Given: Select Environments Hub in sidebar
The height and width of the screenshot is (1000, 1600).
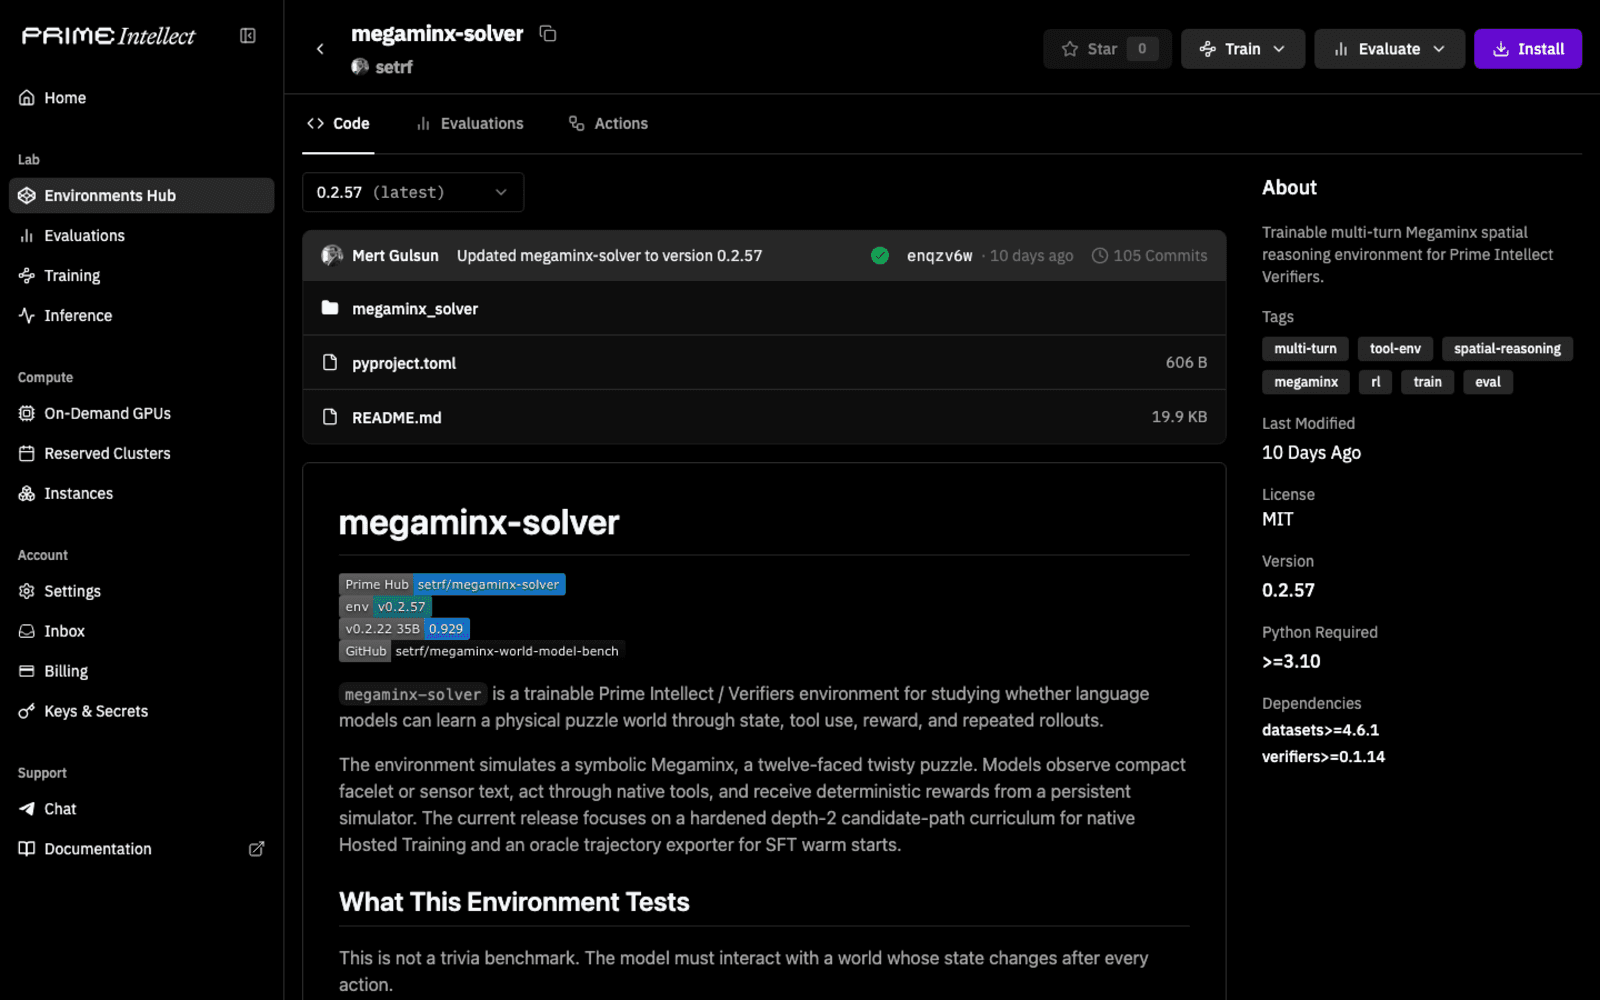Looking at the screenshot, I should (x=141, y=195).
